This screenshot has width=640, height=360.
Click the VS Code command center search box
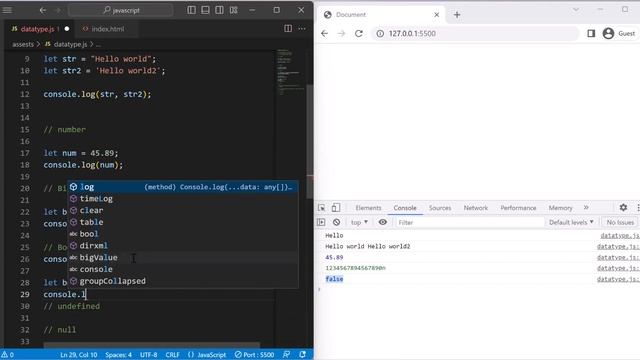(x=121, y=10)
